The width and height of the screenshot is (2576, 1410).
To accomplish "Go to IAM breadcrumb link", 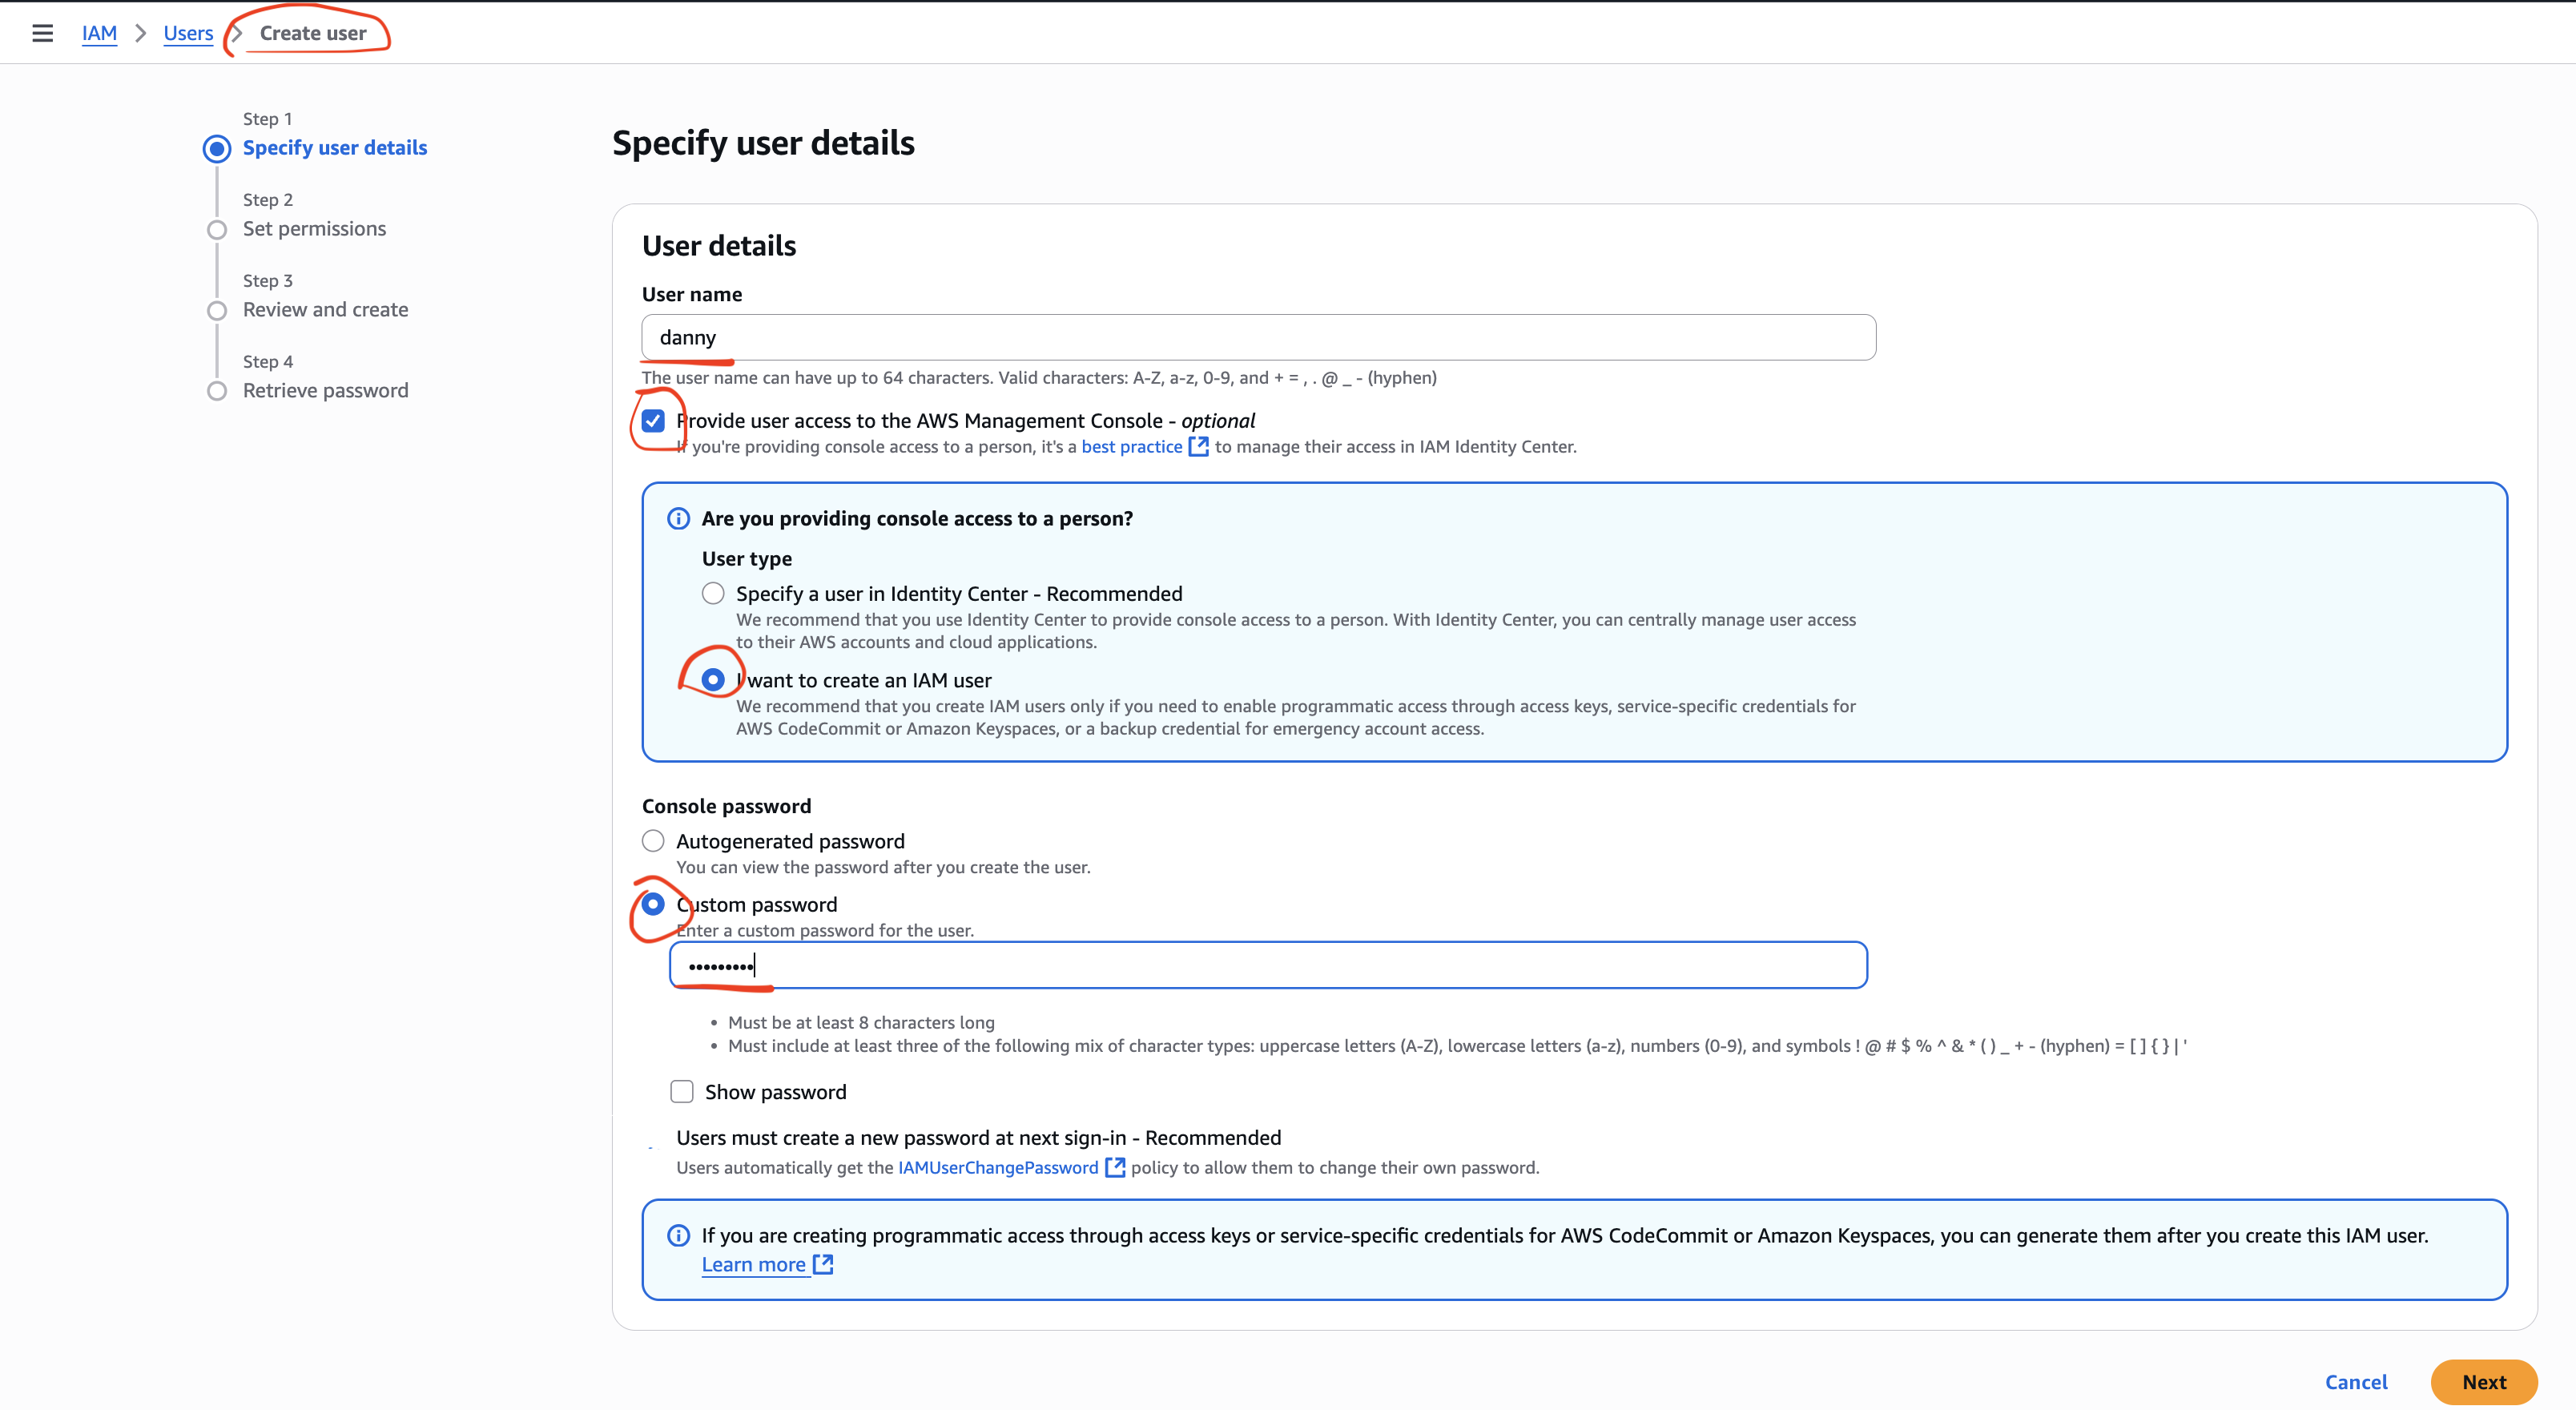I will (x=99, y=33).
